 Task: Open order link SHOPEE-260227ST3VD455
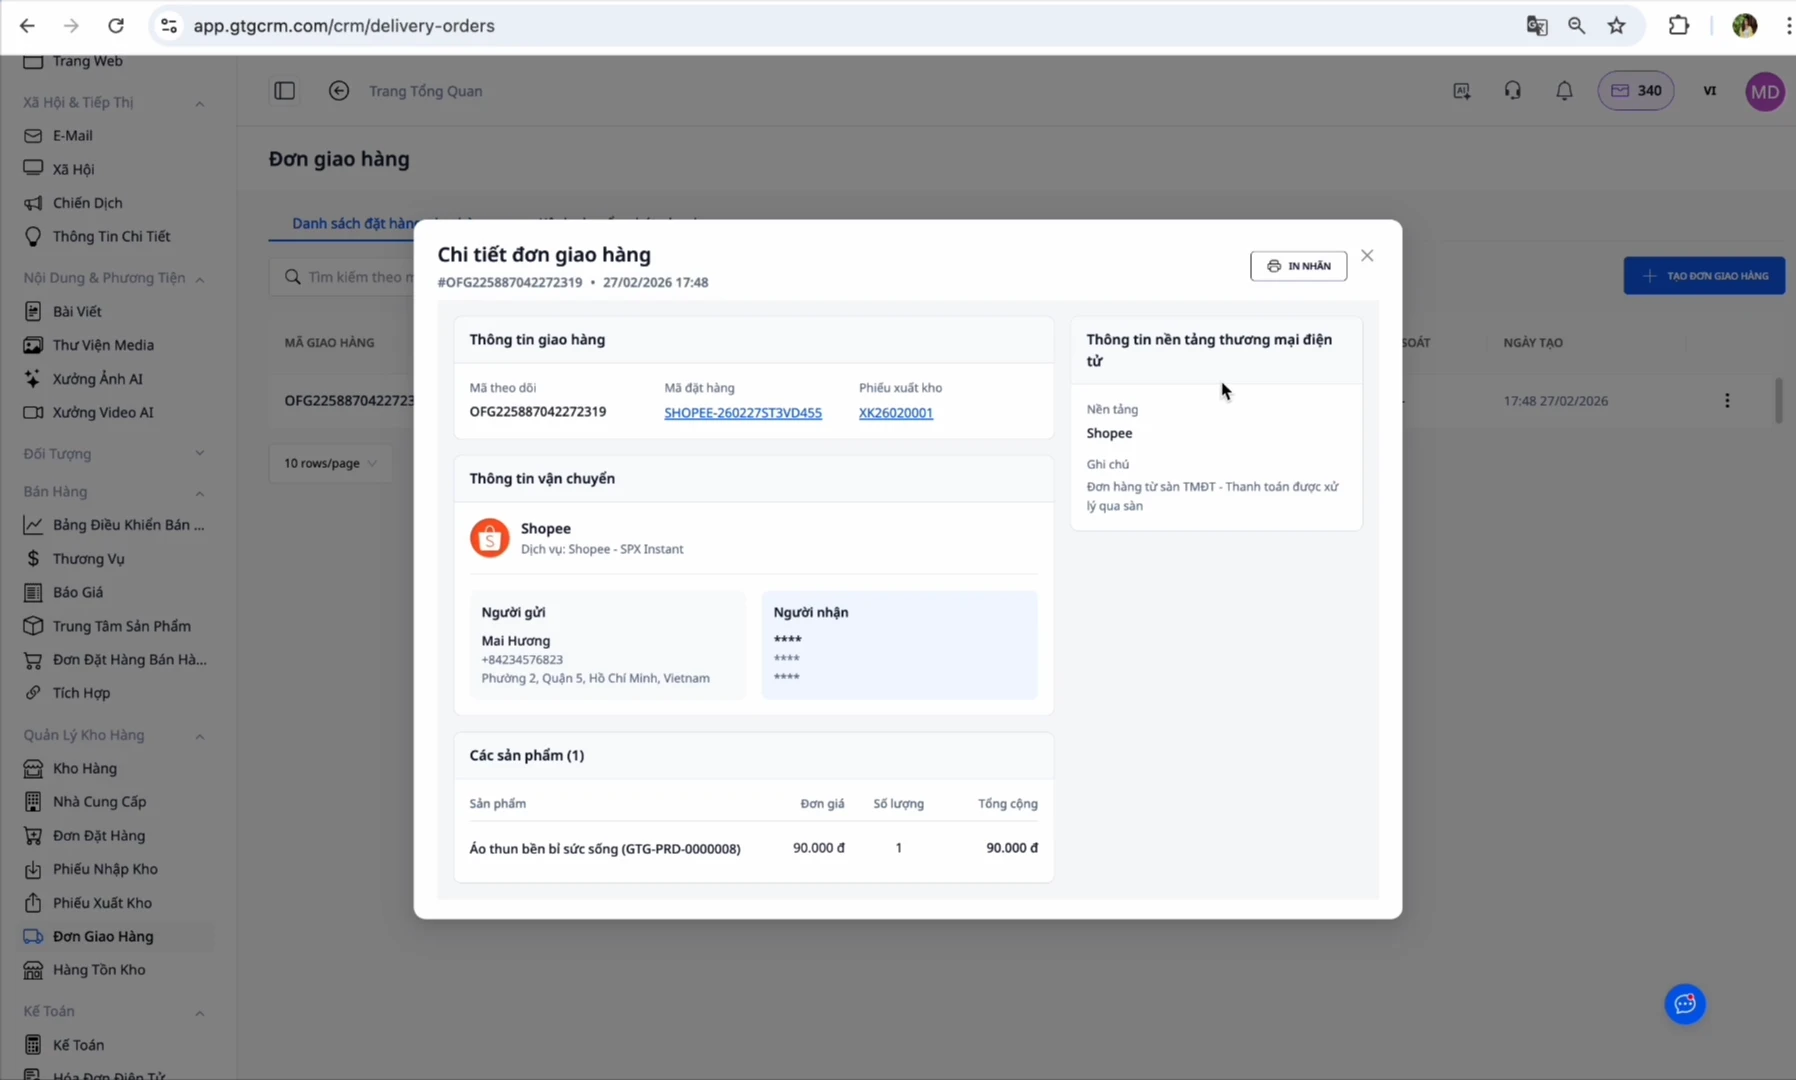pos(742,413)
